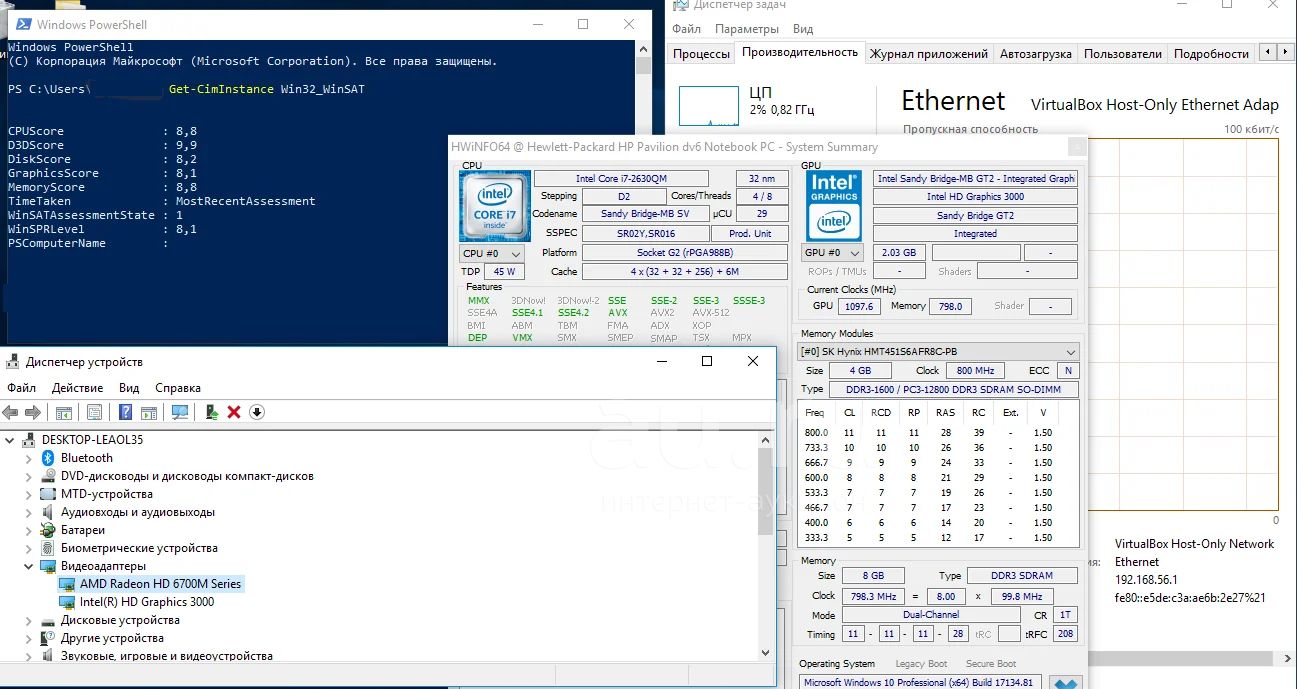The image size is (1297, 689).
Task: Expand the Дисковые устройства tree node
Action: click(x=29, y=620)
